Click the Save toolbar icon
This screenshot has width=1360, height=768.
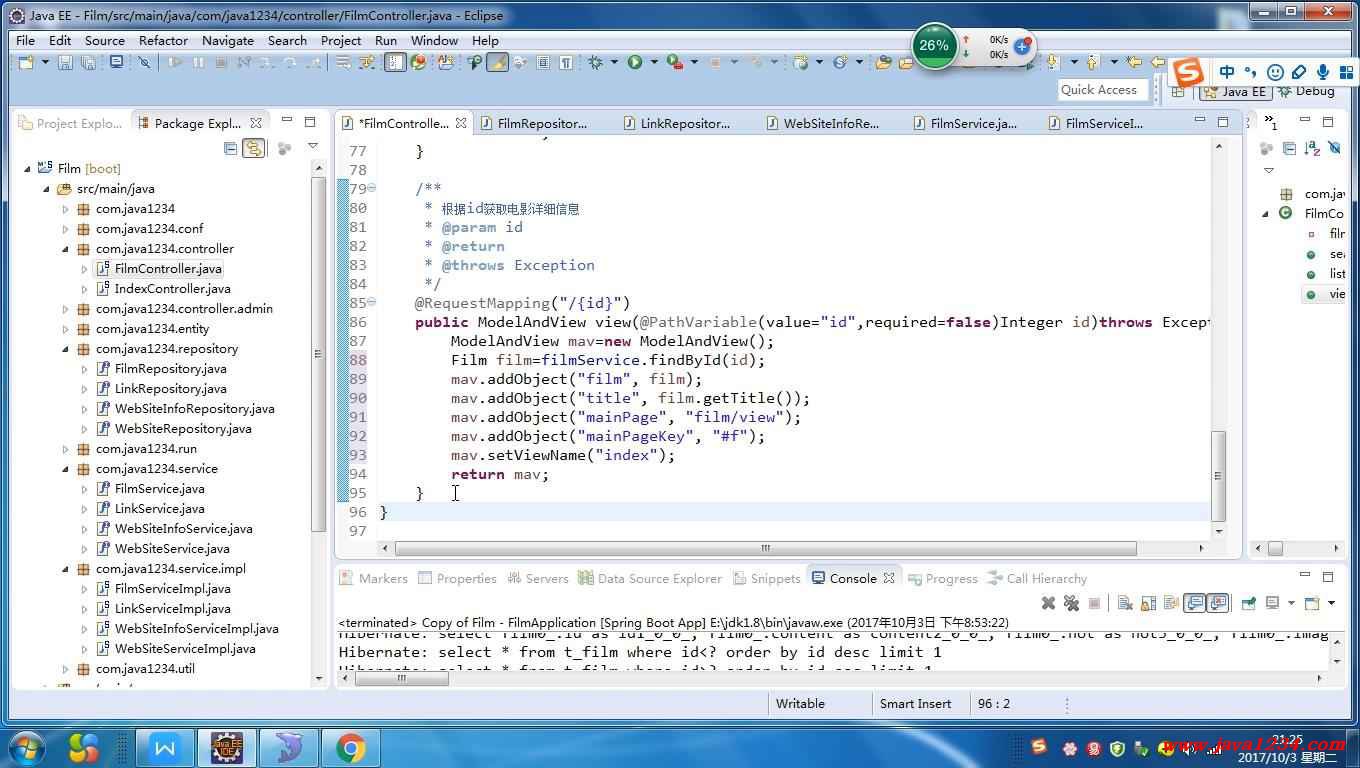coord(65,62)
